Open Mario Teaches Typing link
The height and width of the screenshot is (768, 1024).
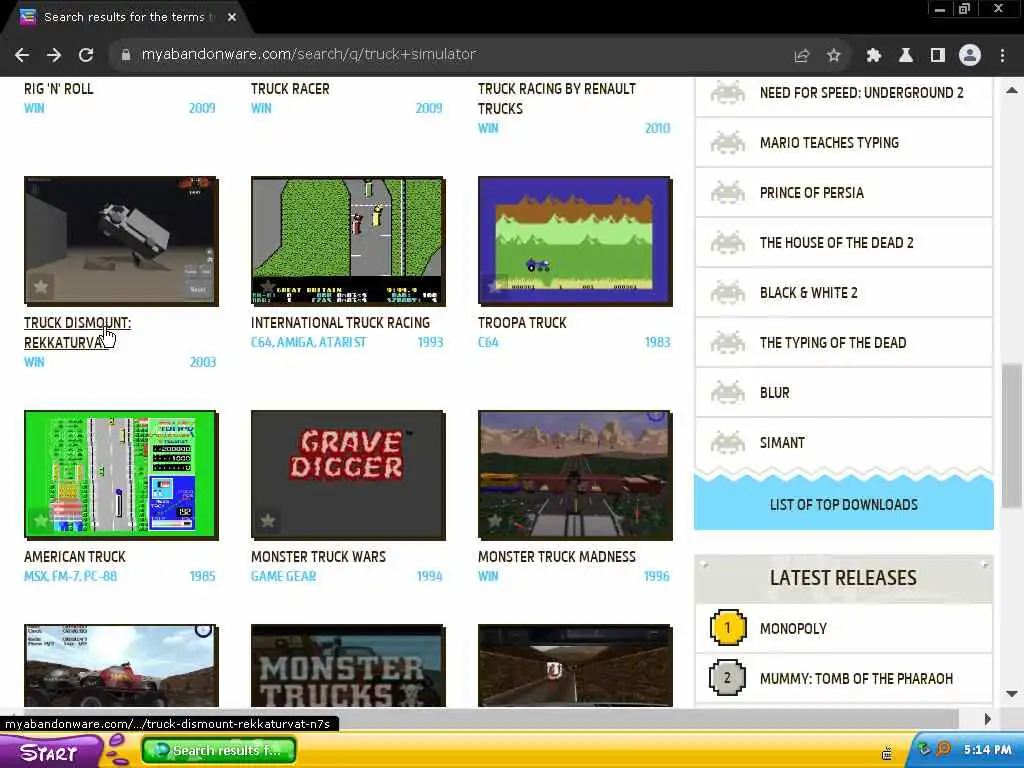829,142
